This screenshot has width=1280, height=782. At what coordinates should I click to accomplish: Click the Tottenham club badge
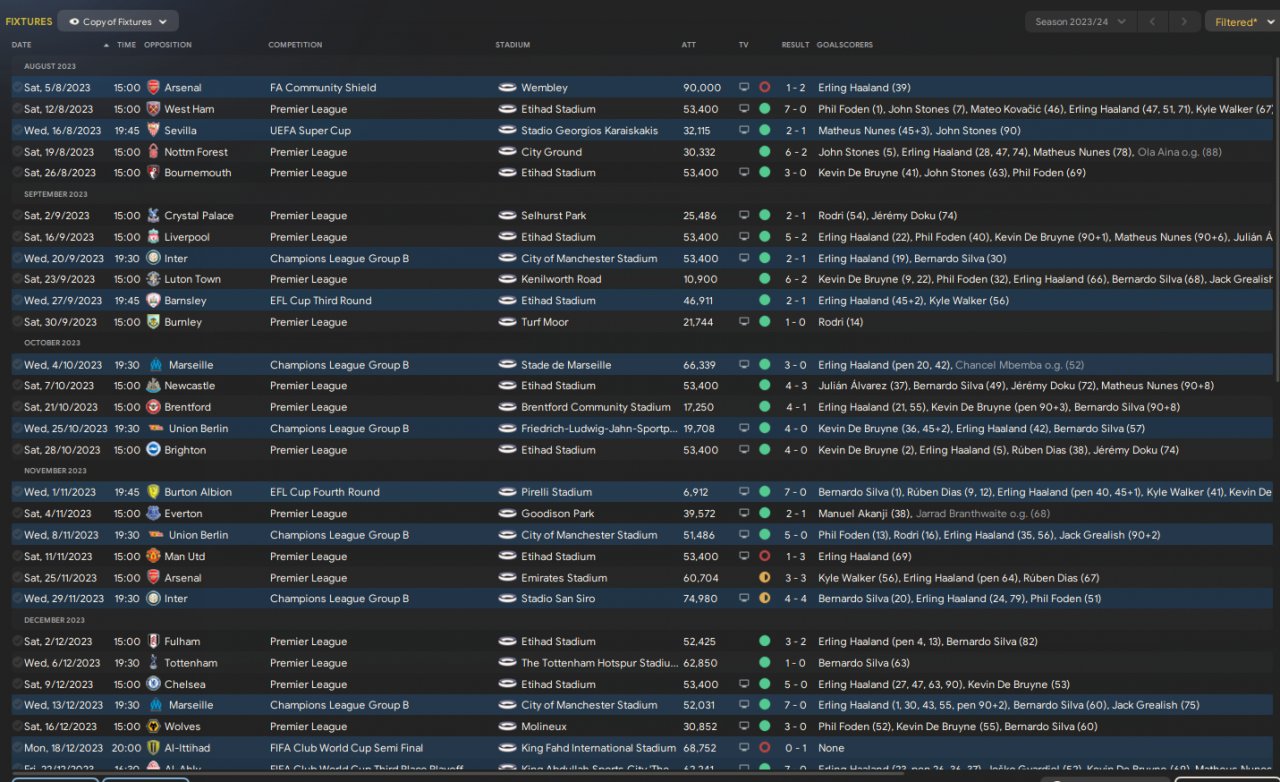tap(153, 663)
